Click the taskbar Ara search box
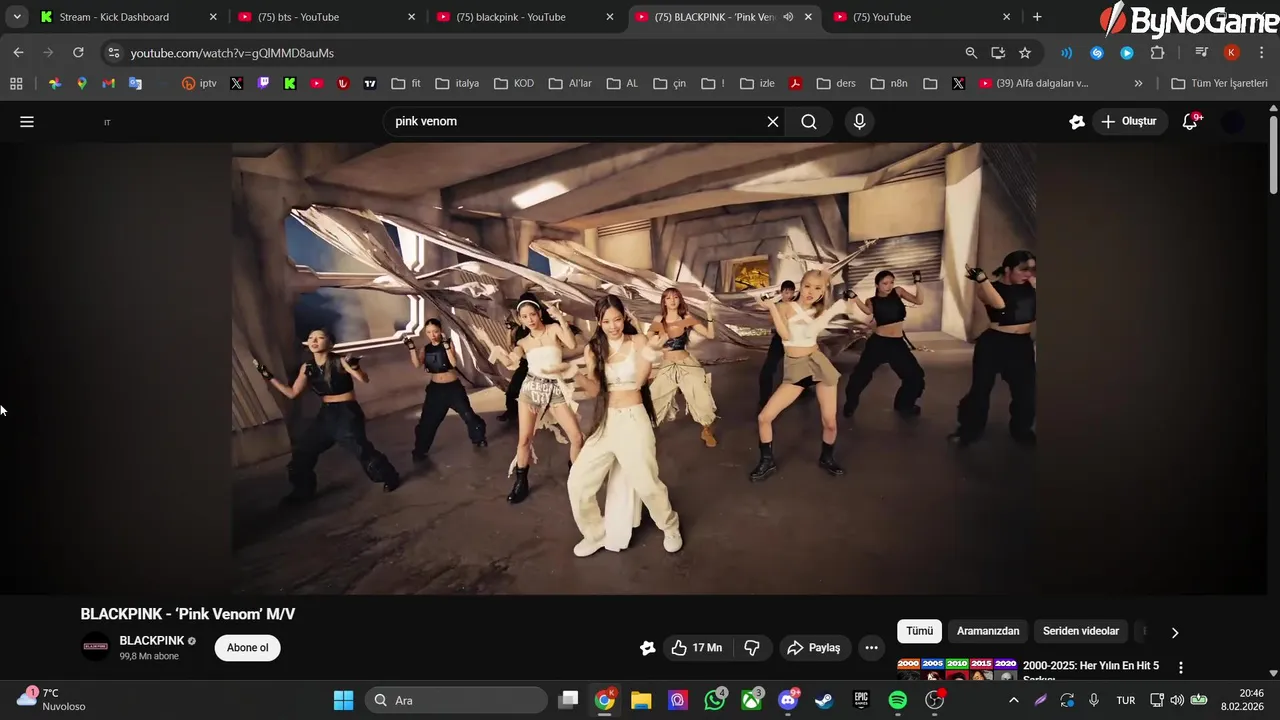Image resolution: width=1280 pixels, height=720 pixels. coord(456,700)
